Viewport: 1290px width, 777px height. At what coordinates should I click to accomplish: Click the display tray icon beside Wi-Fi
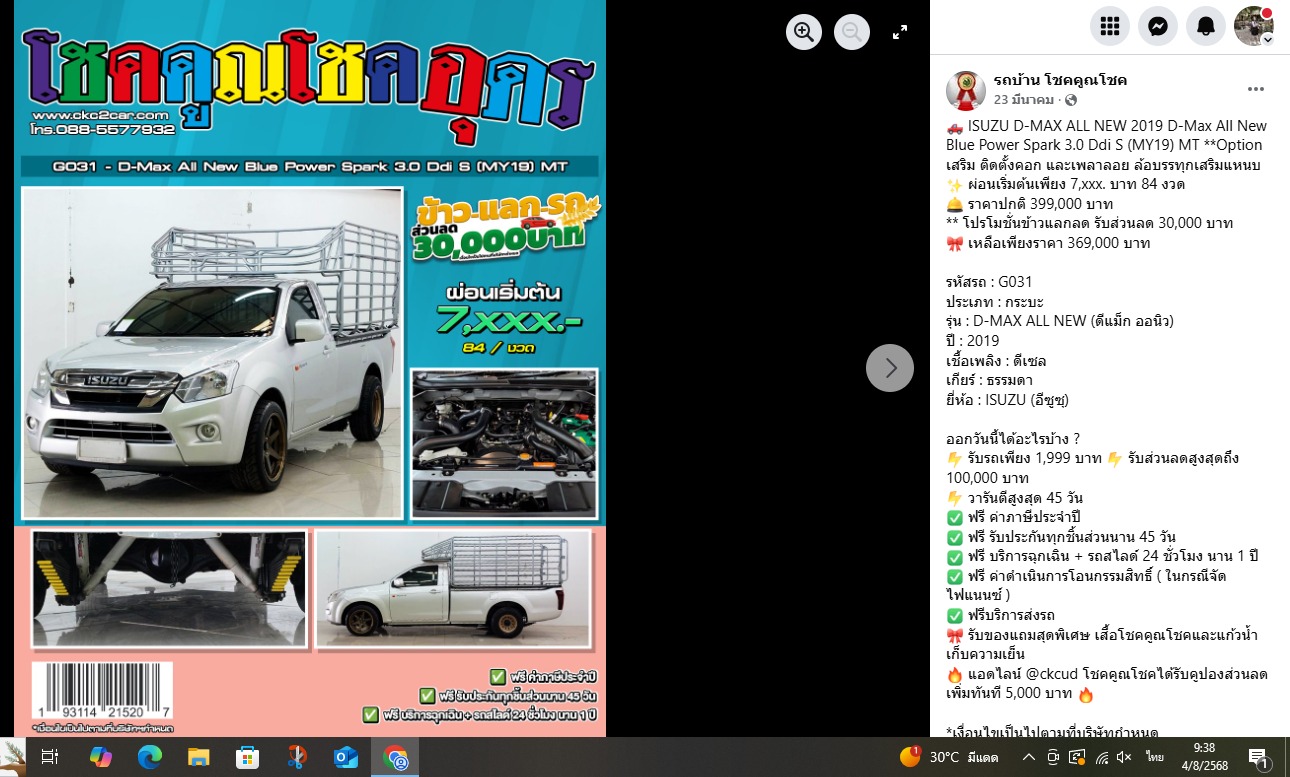(1077, 757)
